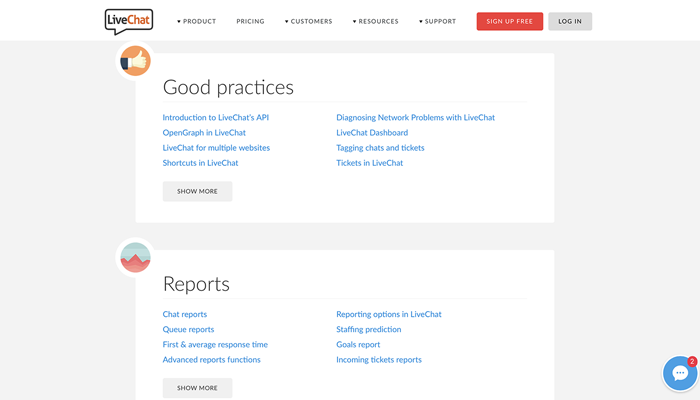Open OpenGraph in LiveChat article
Viewport: 700px width, 400px height.
(204, 133)
